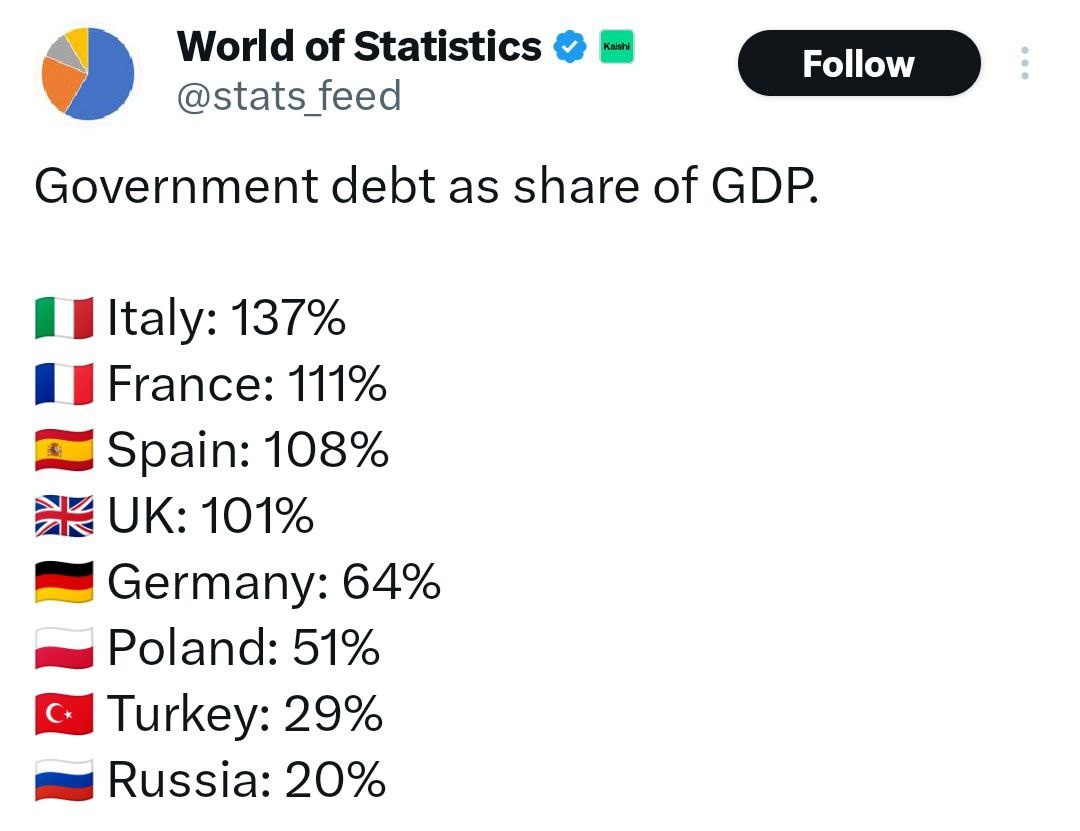The width and height of the screenshot is (1080, 831).
Task: Open the three-dot more options menu
Action: (x=1025, y=63)
